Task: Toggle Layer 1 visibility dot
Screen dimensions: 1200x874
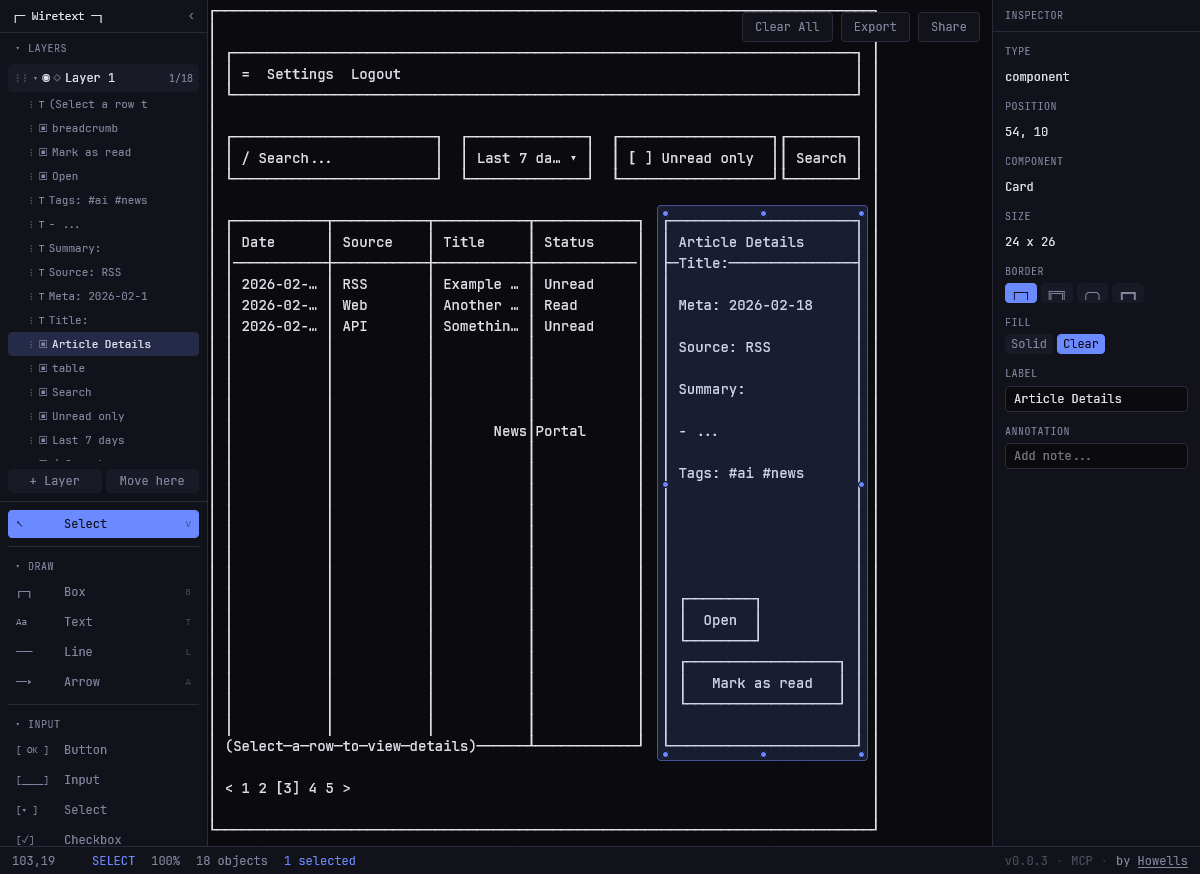Action: 46,78
